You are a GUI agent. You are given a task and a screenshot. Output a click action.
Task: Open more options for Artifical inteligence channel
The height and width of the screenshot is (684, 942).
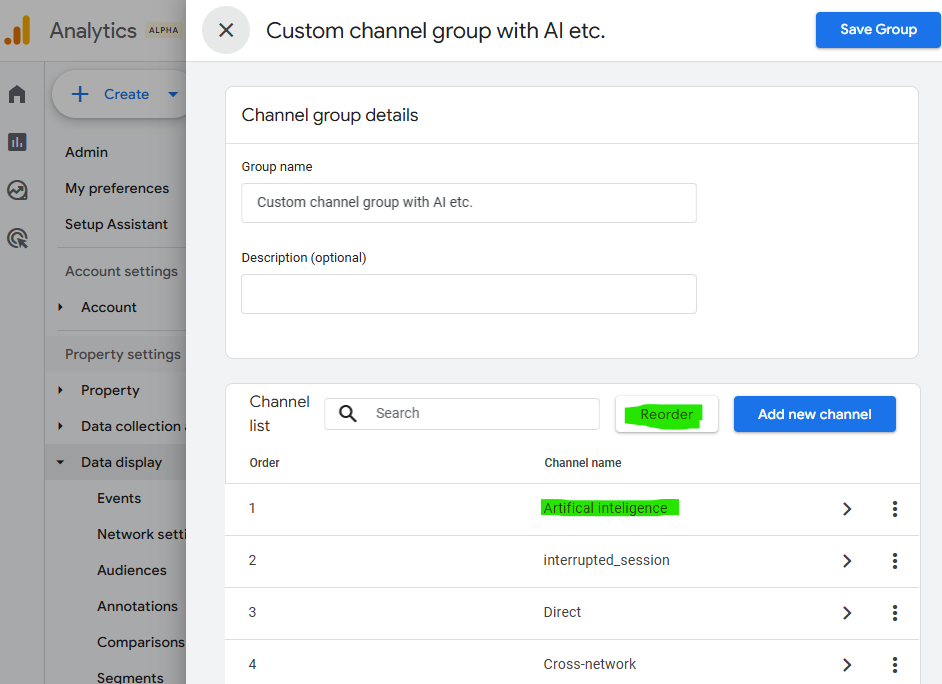pyautogui.click(x=894, y=509)
